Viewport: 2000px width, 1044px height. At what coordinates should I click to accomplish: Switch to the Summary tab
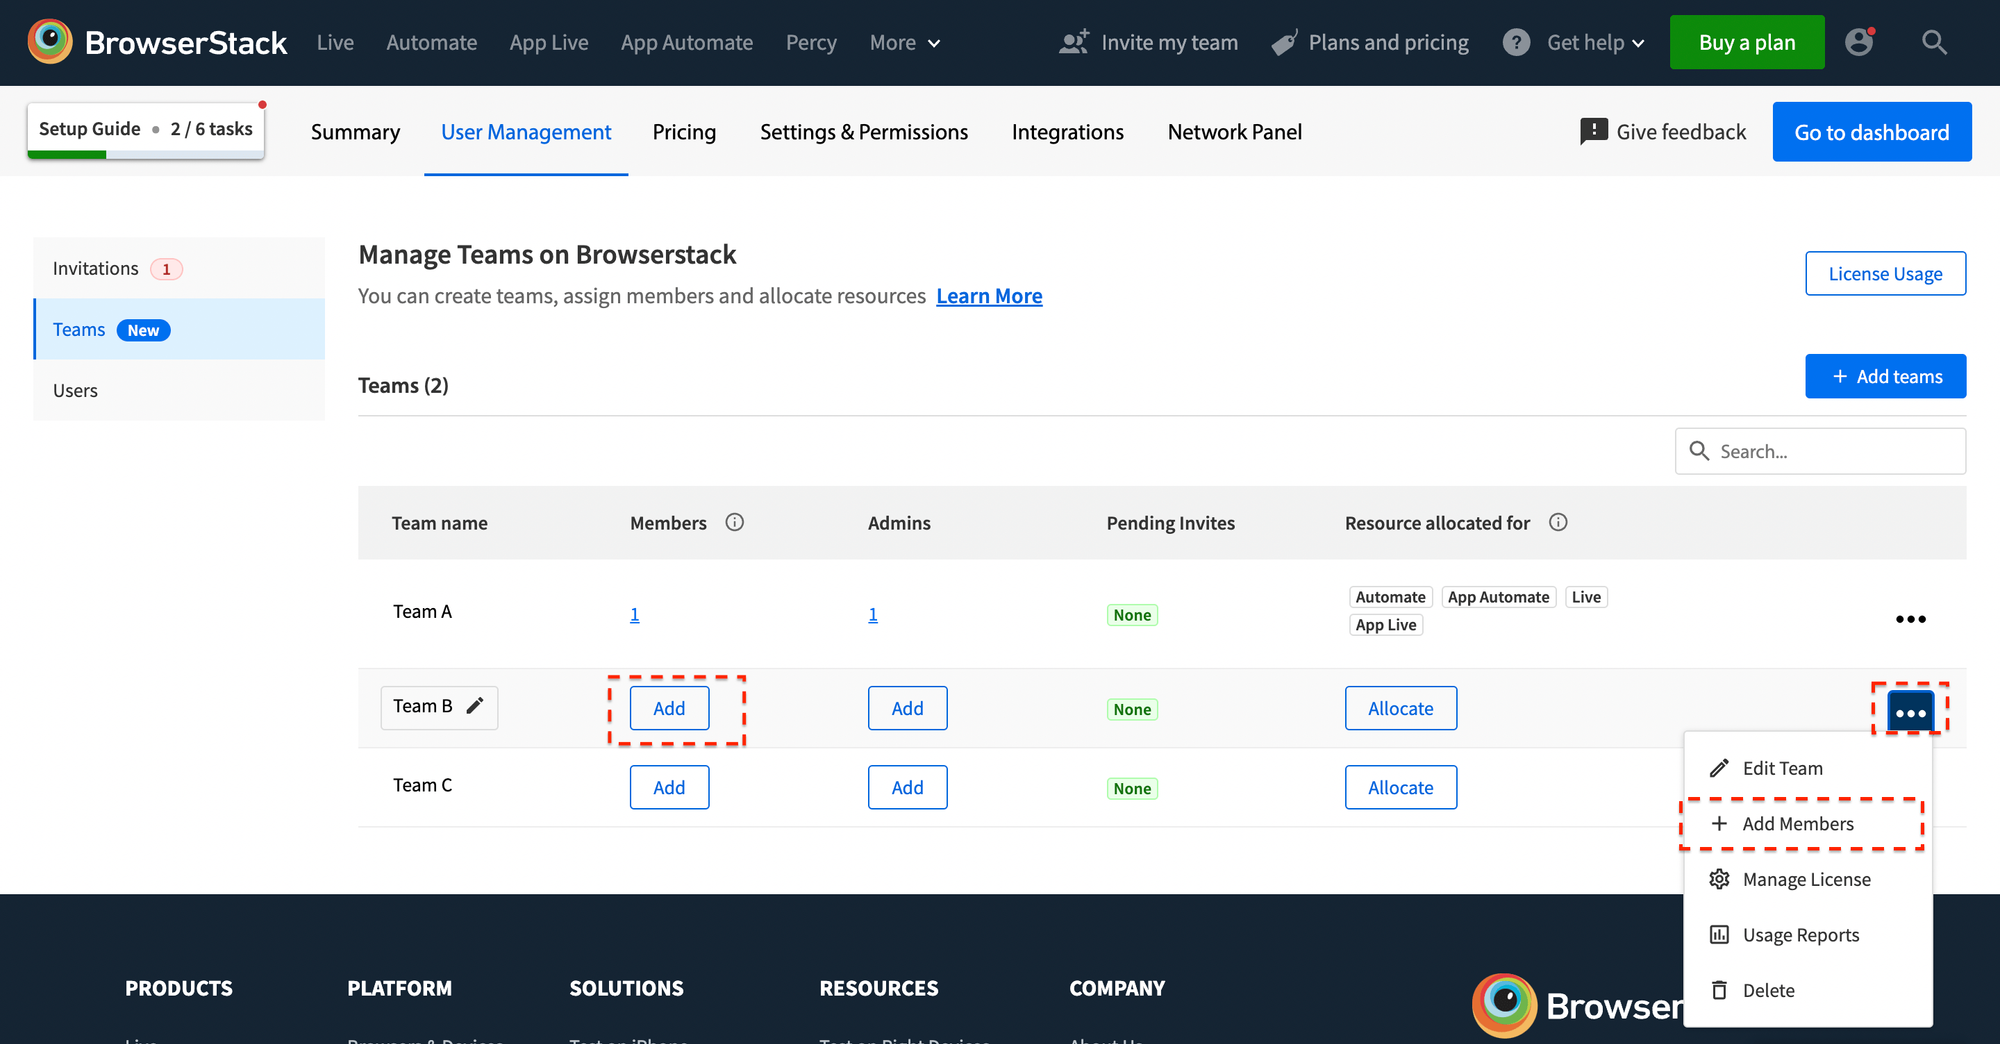click(x=355, y=132)
